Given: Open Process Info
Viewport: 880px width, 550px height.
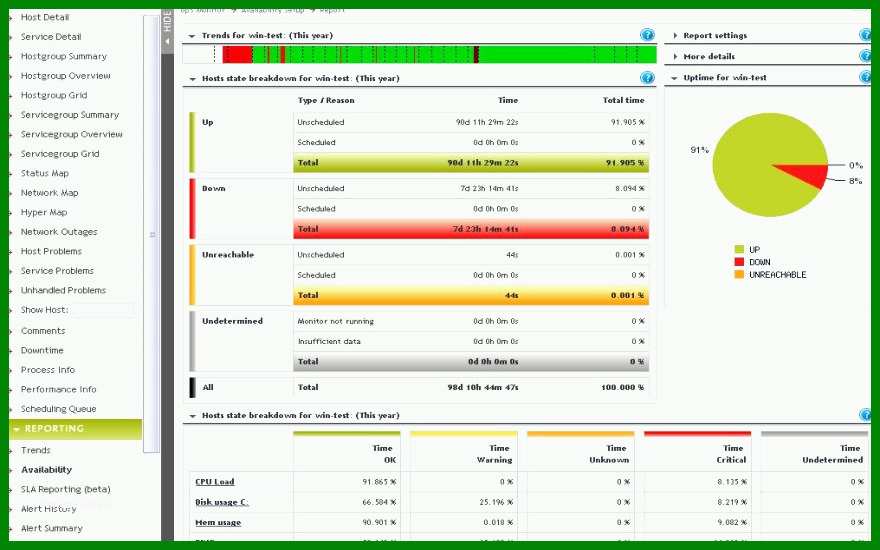Looking at the screenshot, I should coord(48,370).
